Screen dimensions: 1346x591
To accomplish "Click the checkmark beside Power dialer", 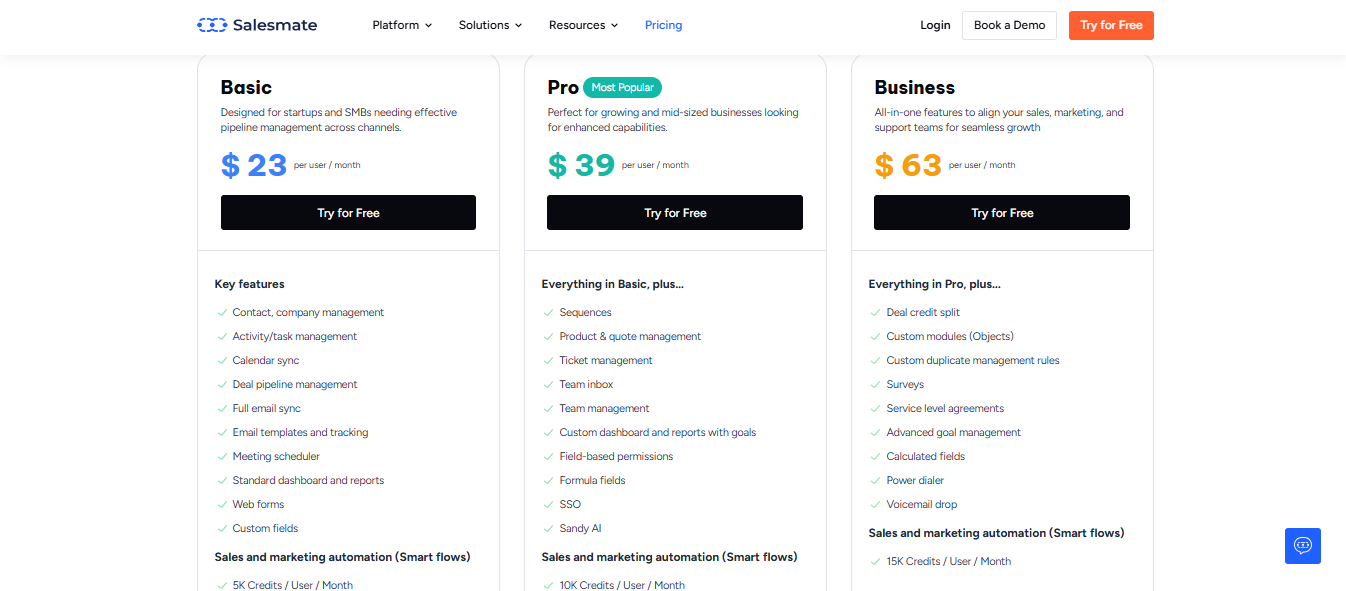I will click(x=875, y=480).
